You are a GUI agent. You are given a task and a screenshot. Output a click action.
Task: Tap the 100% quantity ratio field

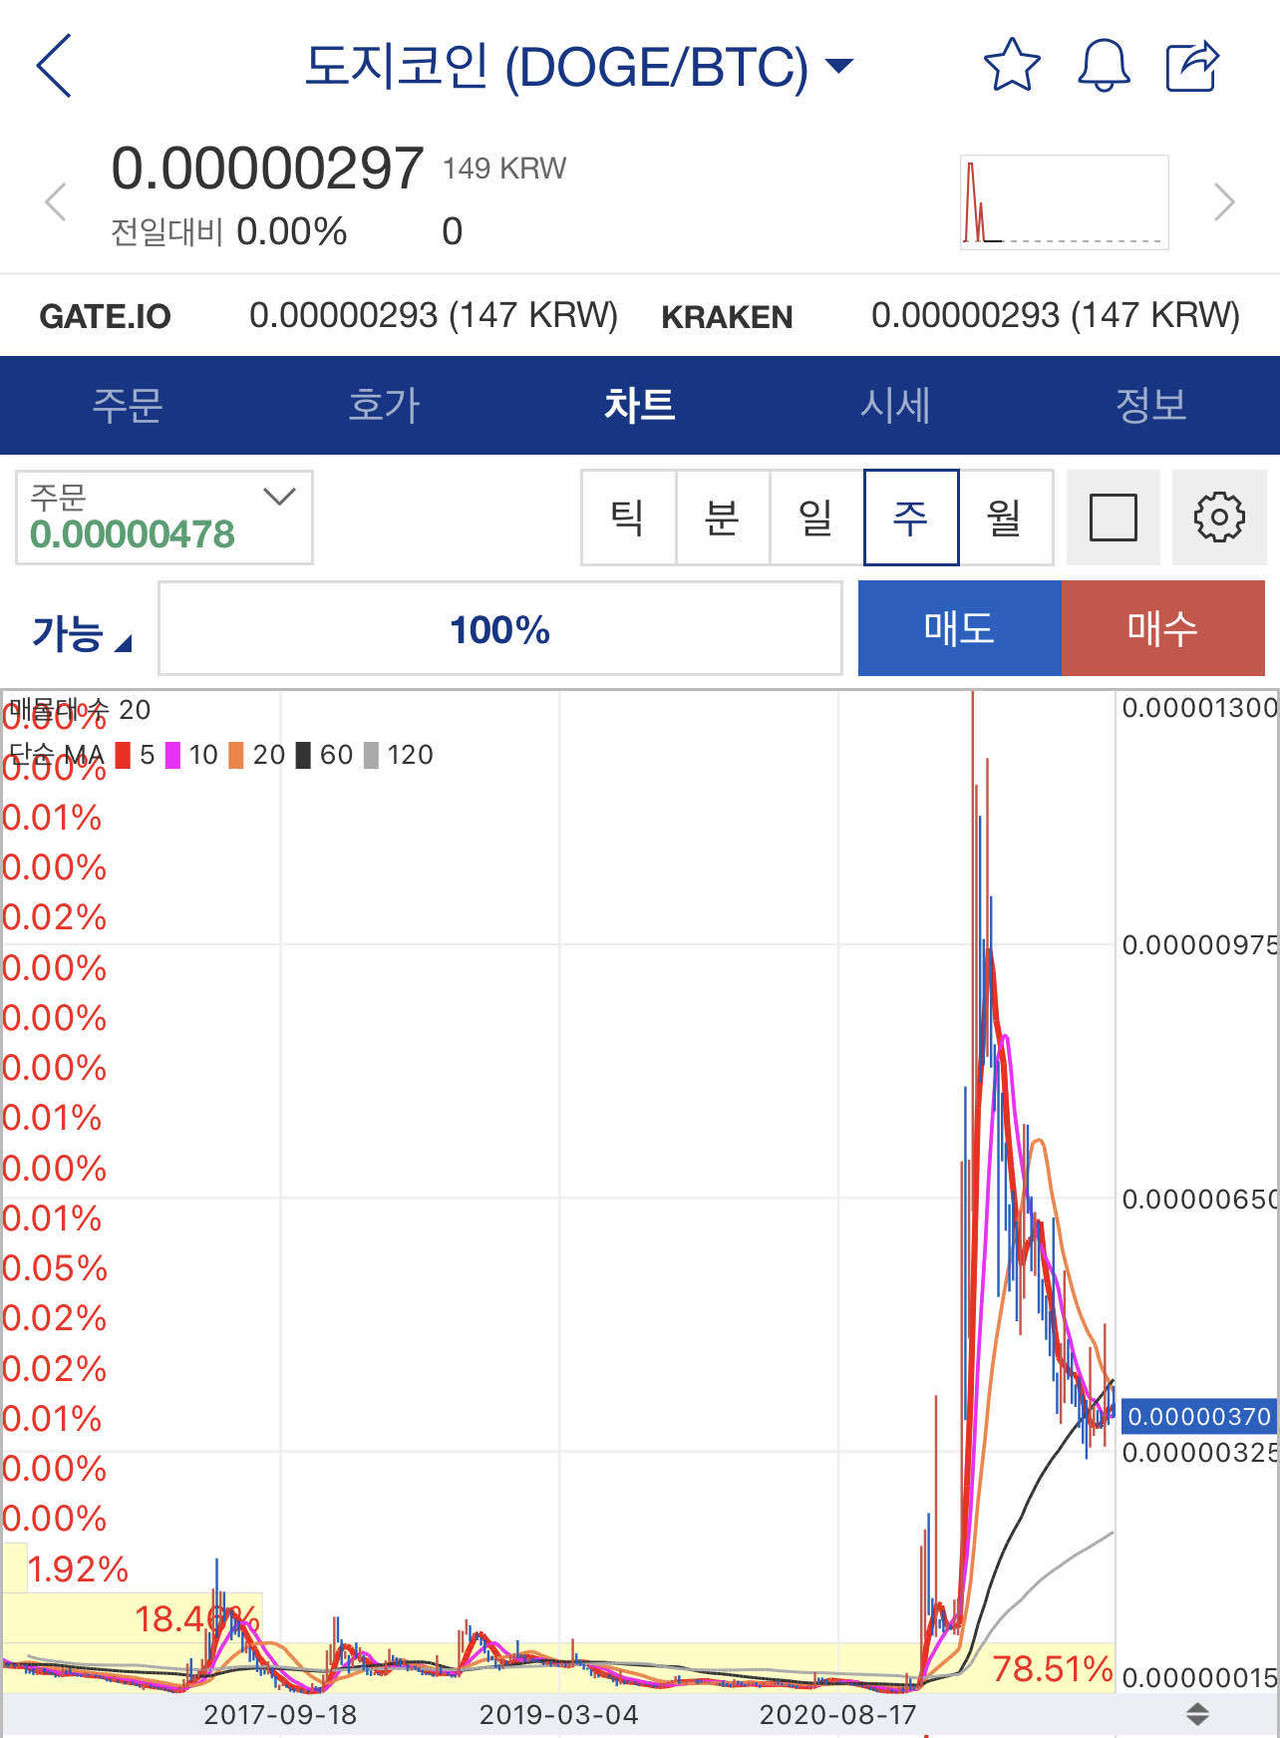(x=500, y=630)
